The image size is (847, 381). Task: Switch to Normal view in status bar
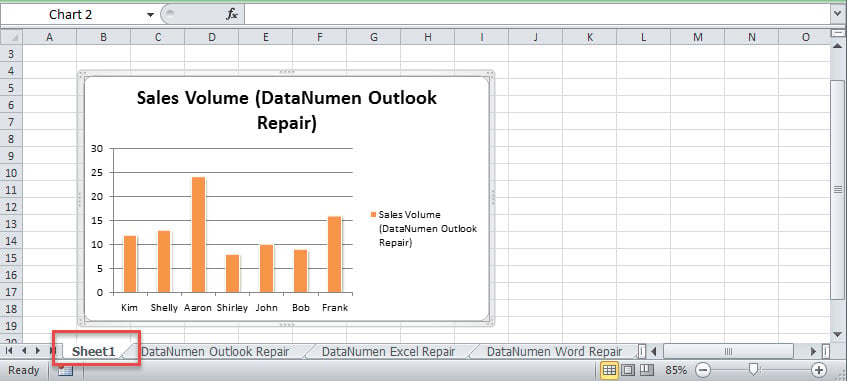click(609, 370)
